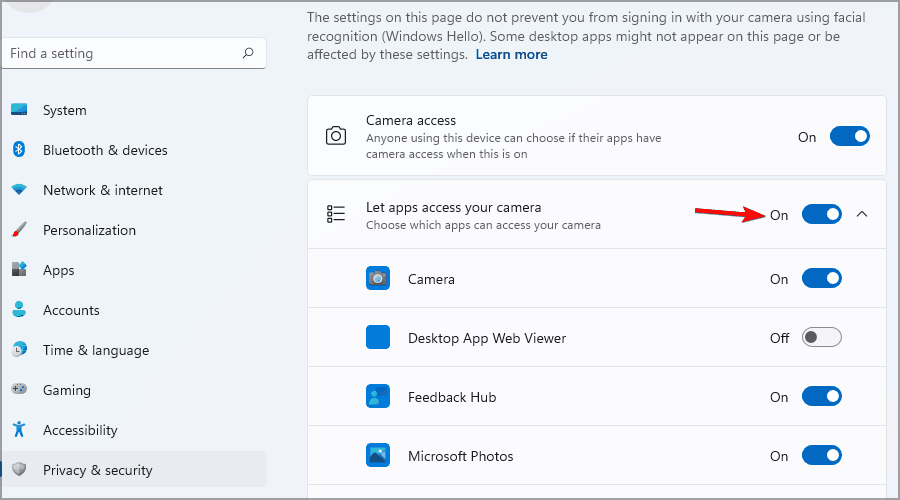
Task: Go to Personalization settings
Action: 89,230
